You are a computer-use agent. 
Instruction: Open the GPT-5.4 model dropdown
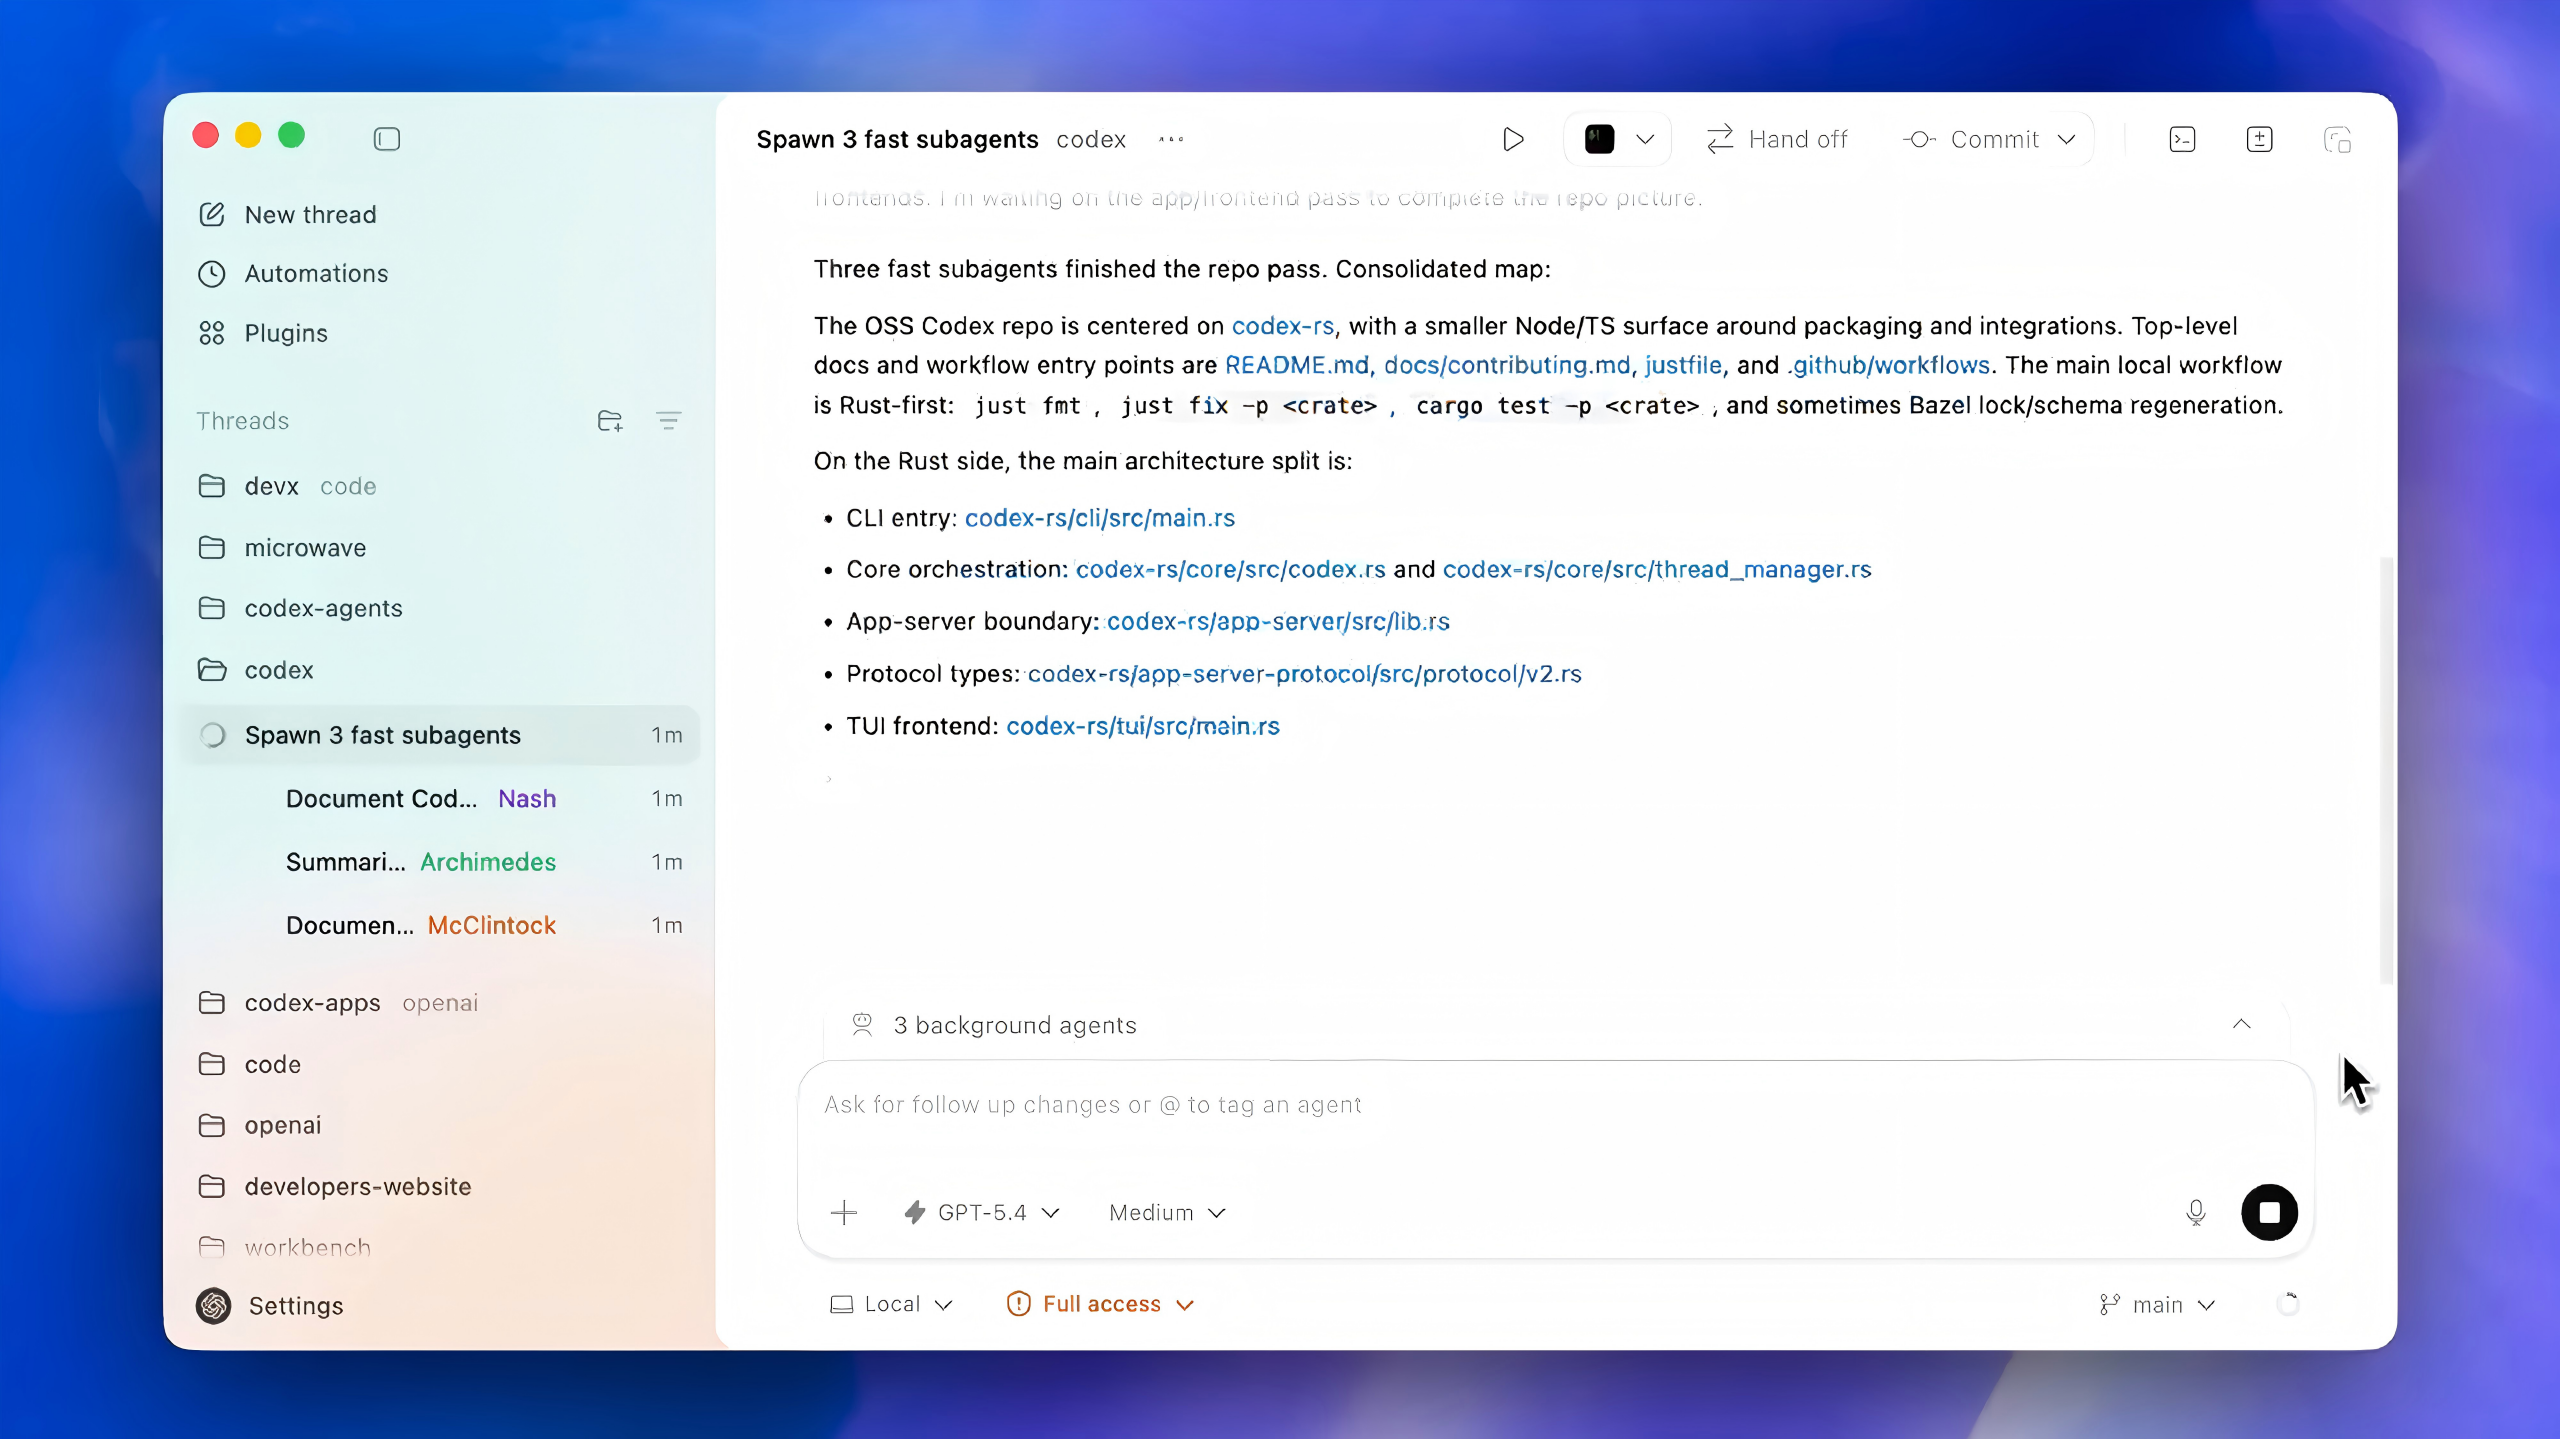click(981, 1212)
